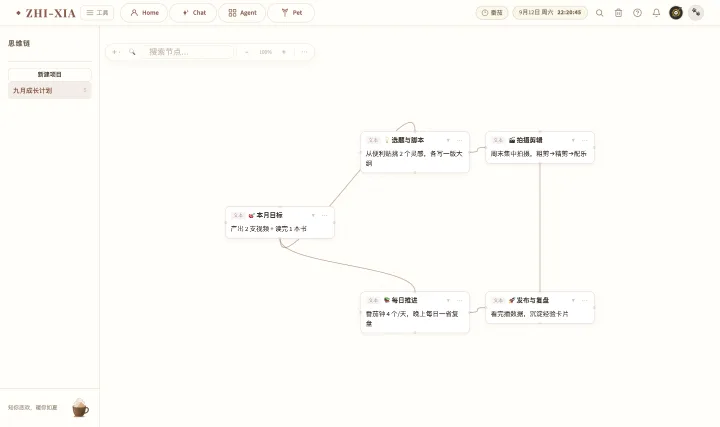
Task: Click the clapperboard emoji on 拍摄剪辑
Action: (x=512, y=140)
